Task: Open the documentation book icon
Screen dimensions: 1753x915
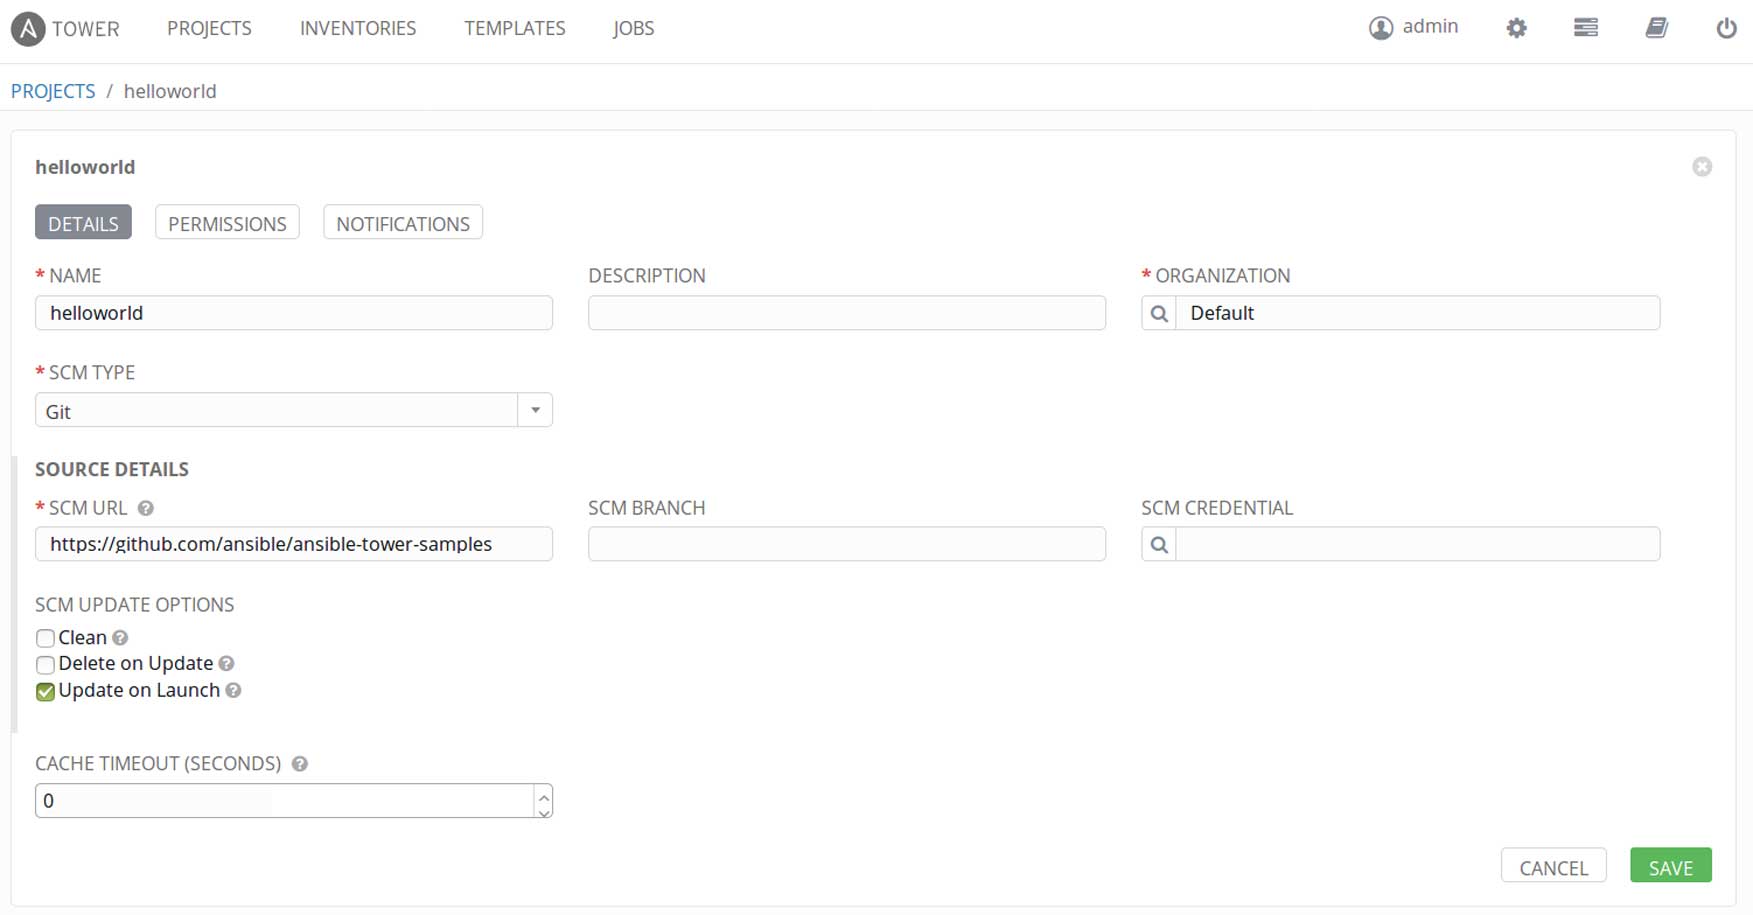Action: (x=1656, y=28)
